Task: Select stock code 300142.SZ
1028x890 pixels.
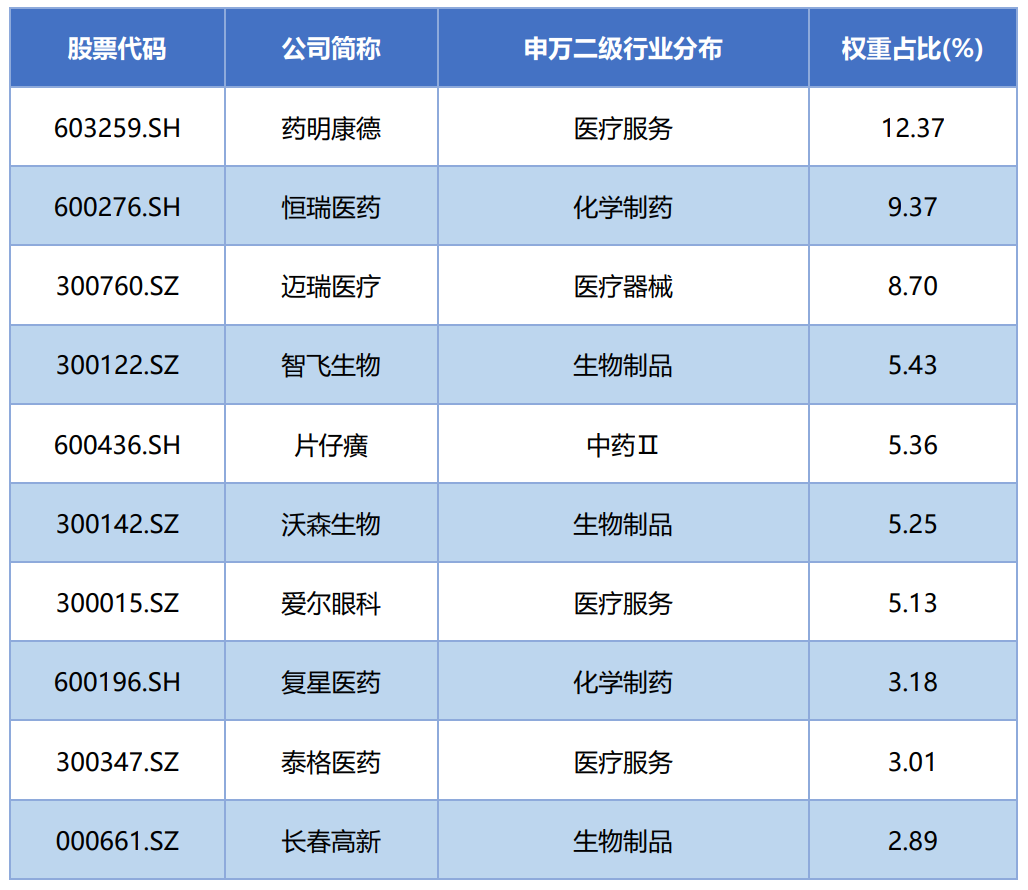Action: point(117,524)
